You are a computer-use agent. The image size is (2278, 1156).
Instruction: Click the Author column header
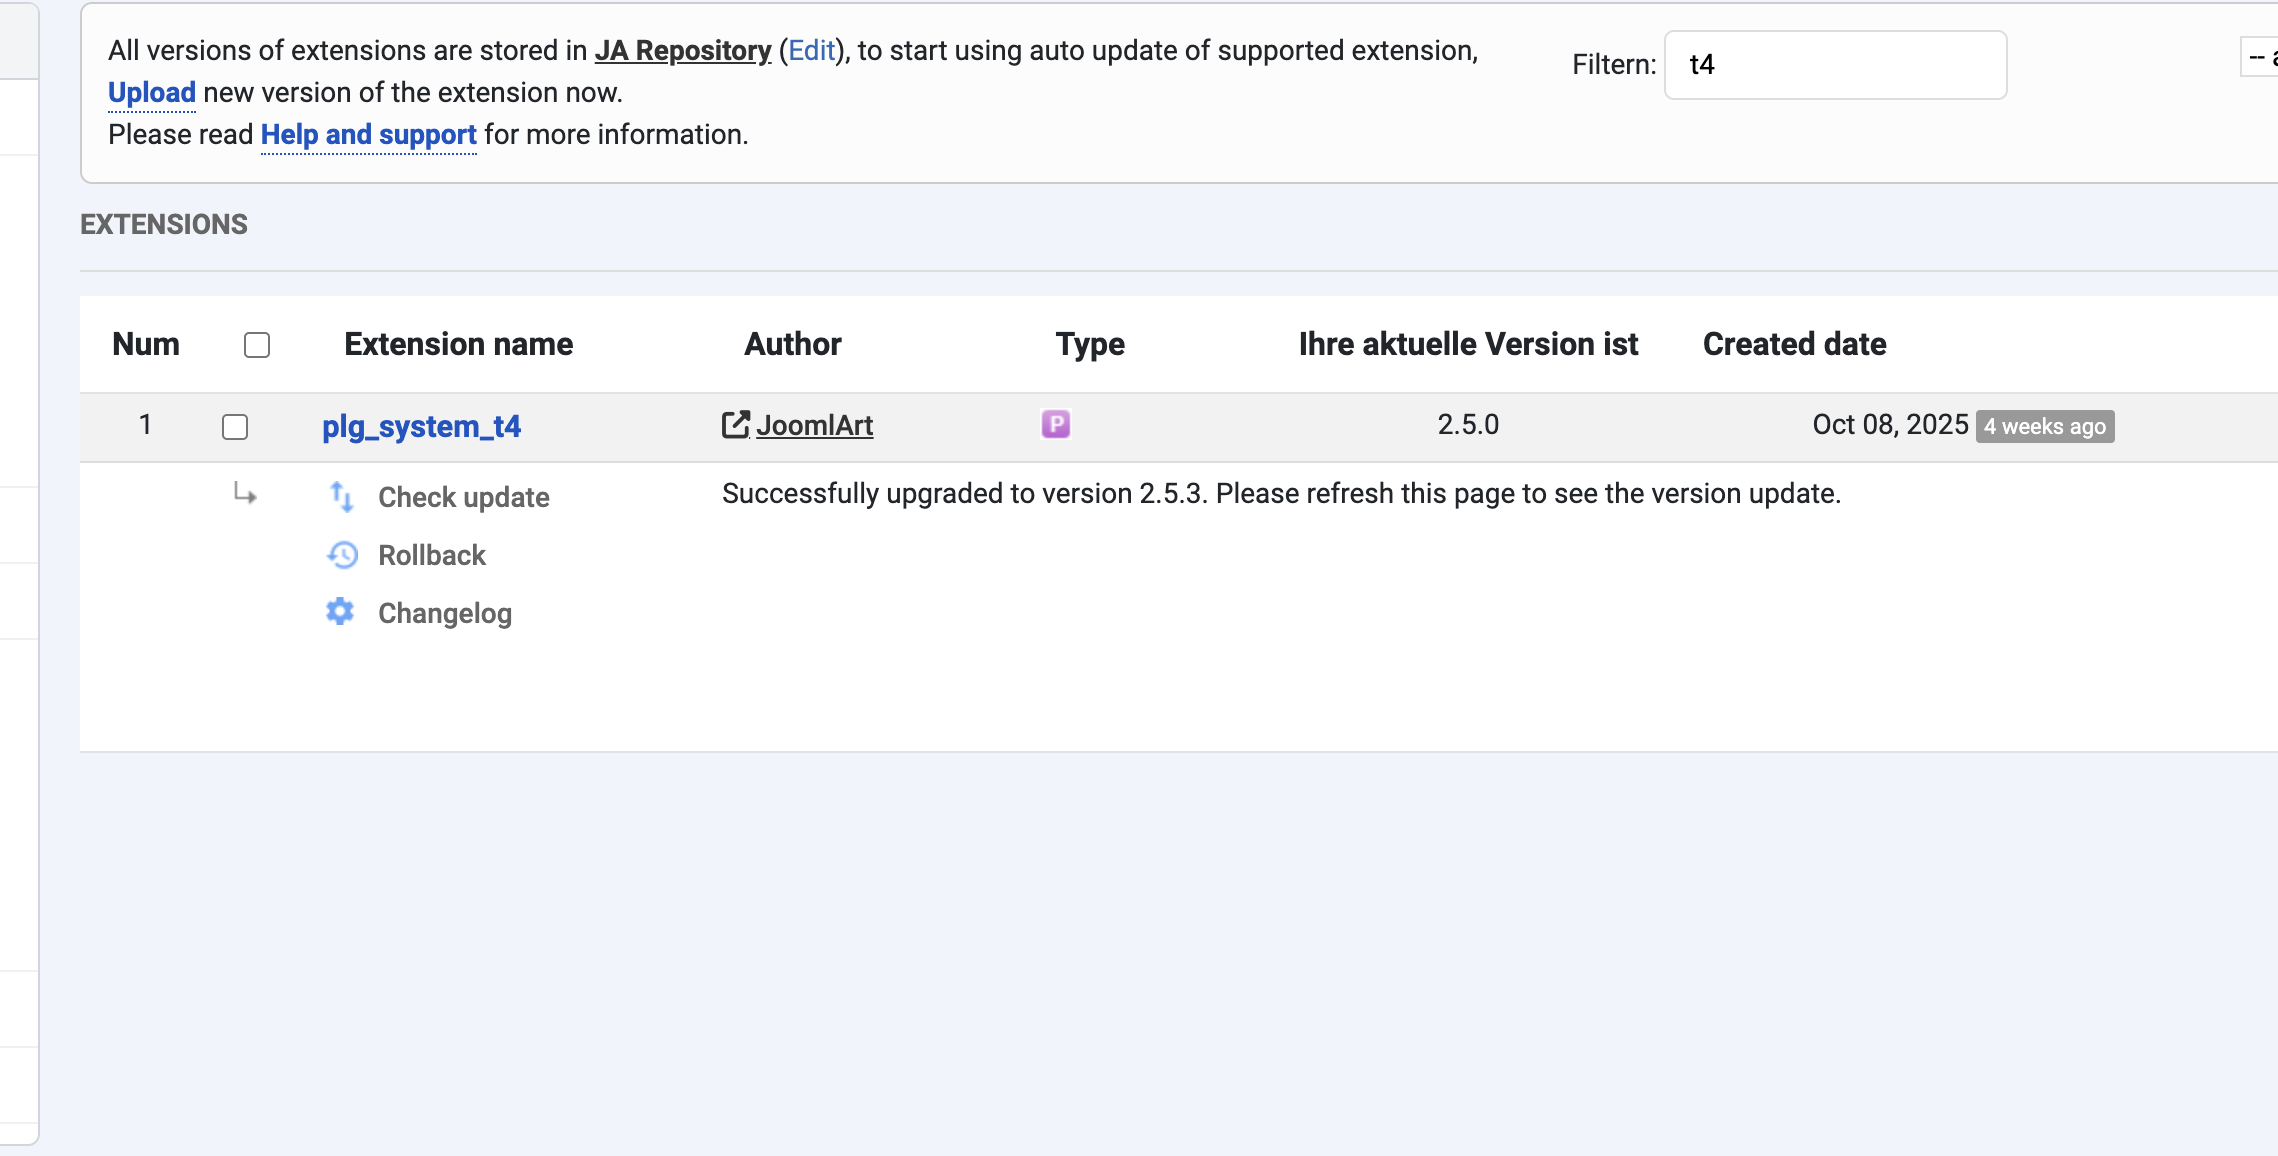tap(792, 344)
